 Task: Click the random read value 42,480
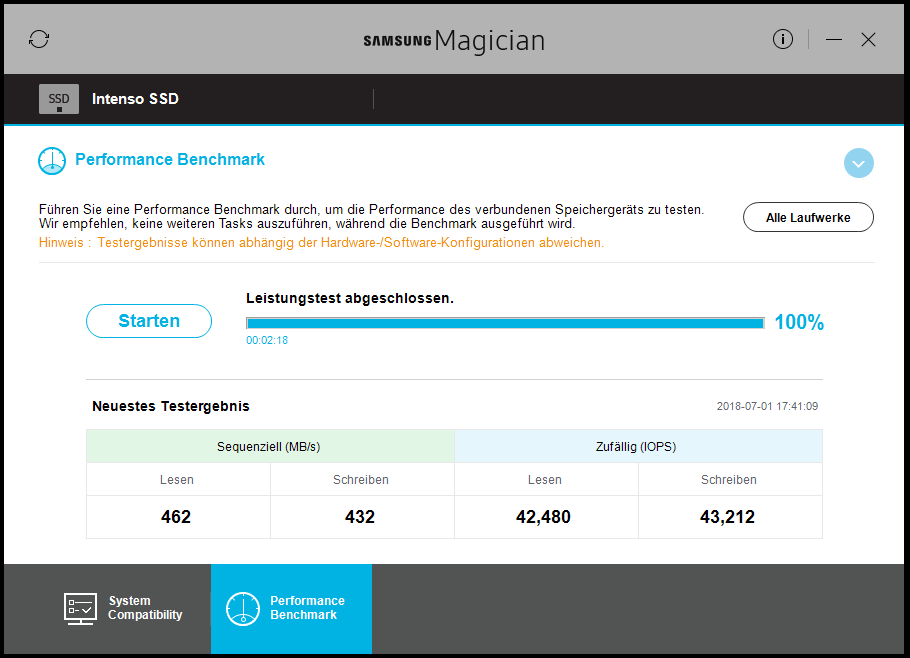click(543, 516)
